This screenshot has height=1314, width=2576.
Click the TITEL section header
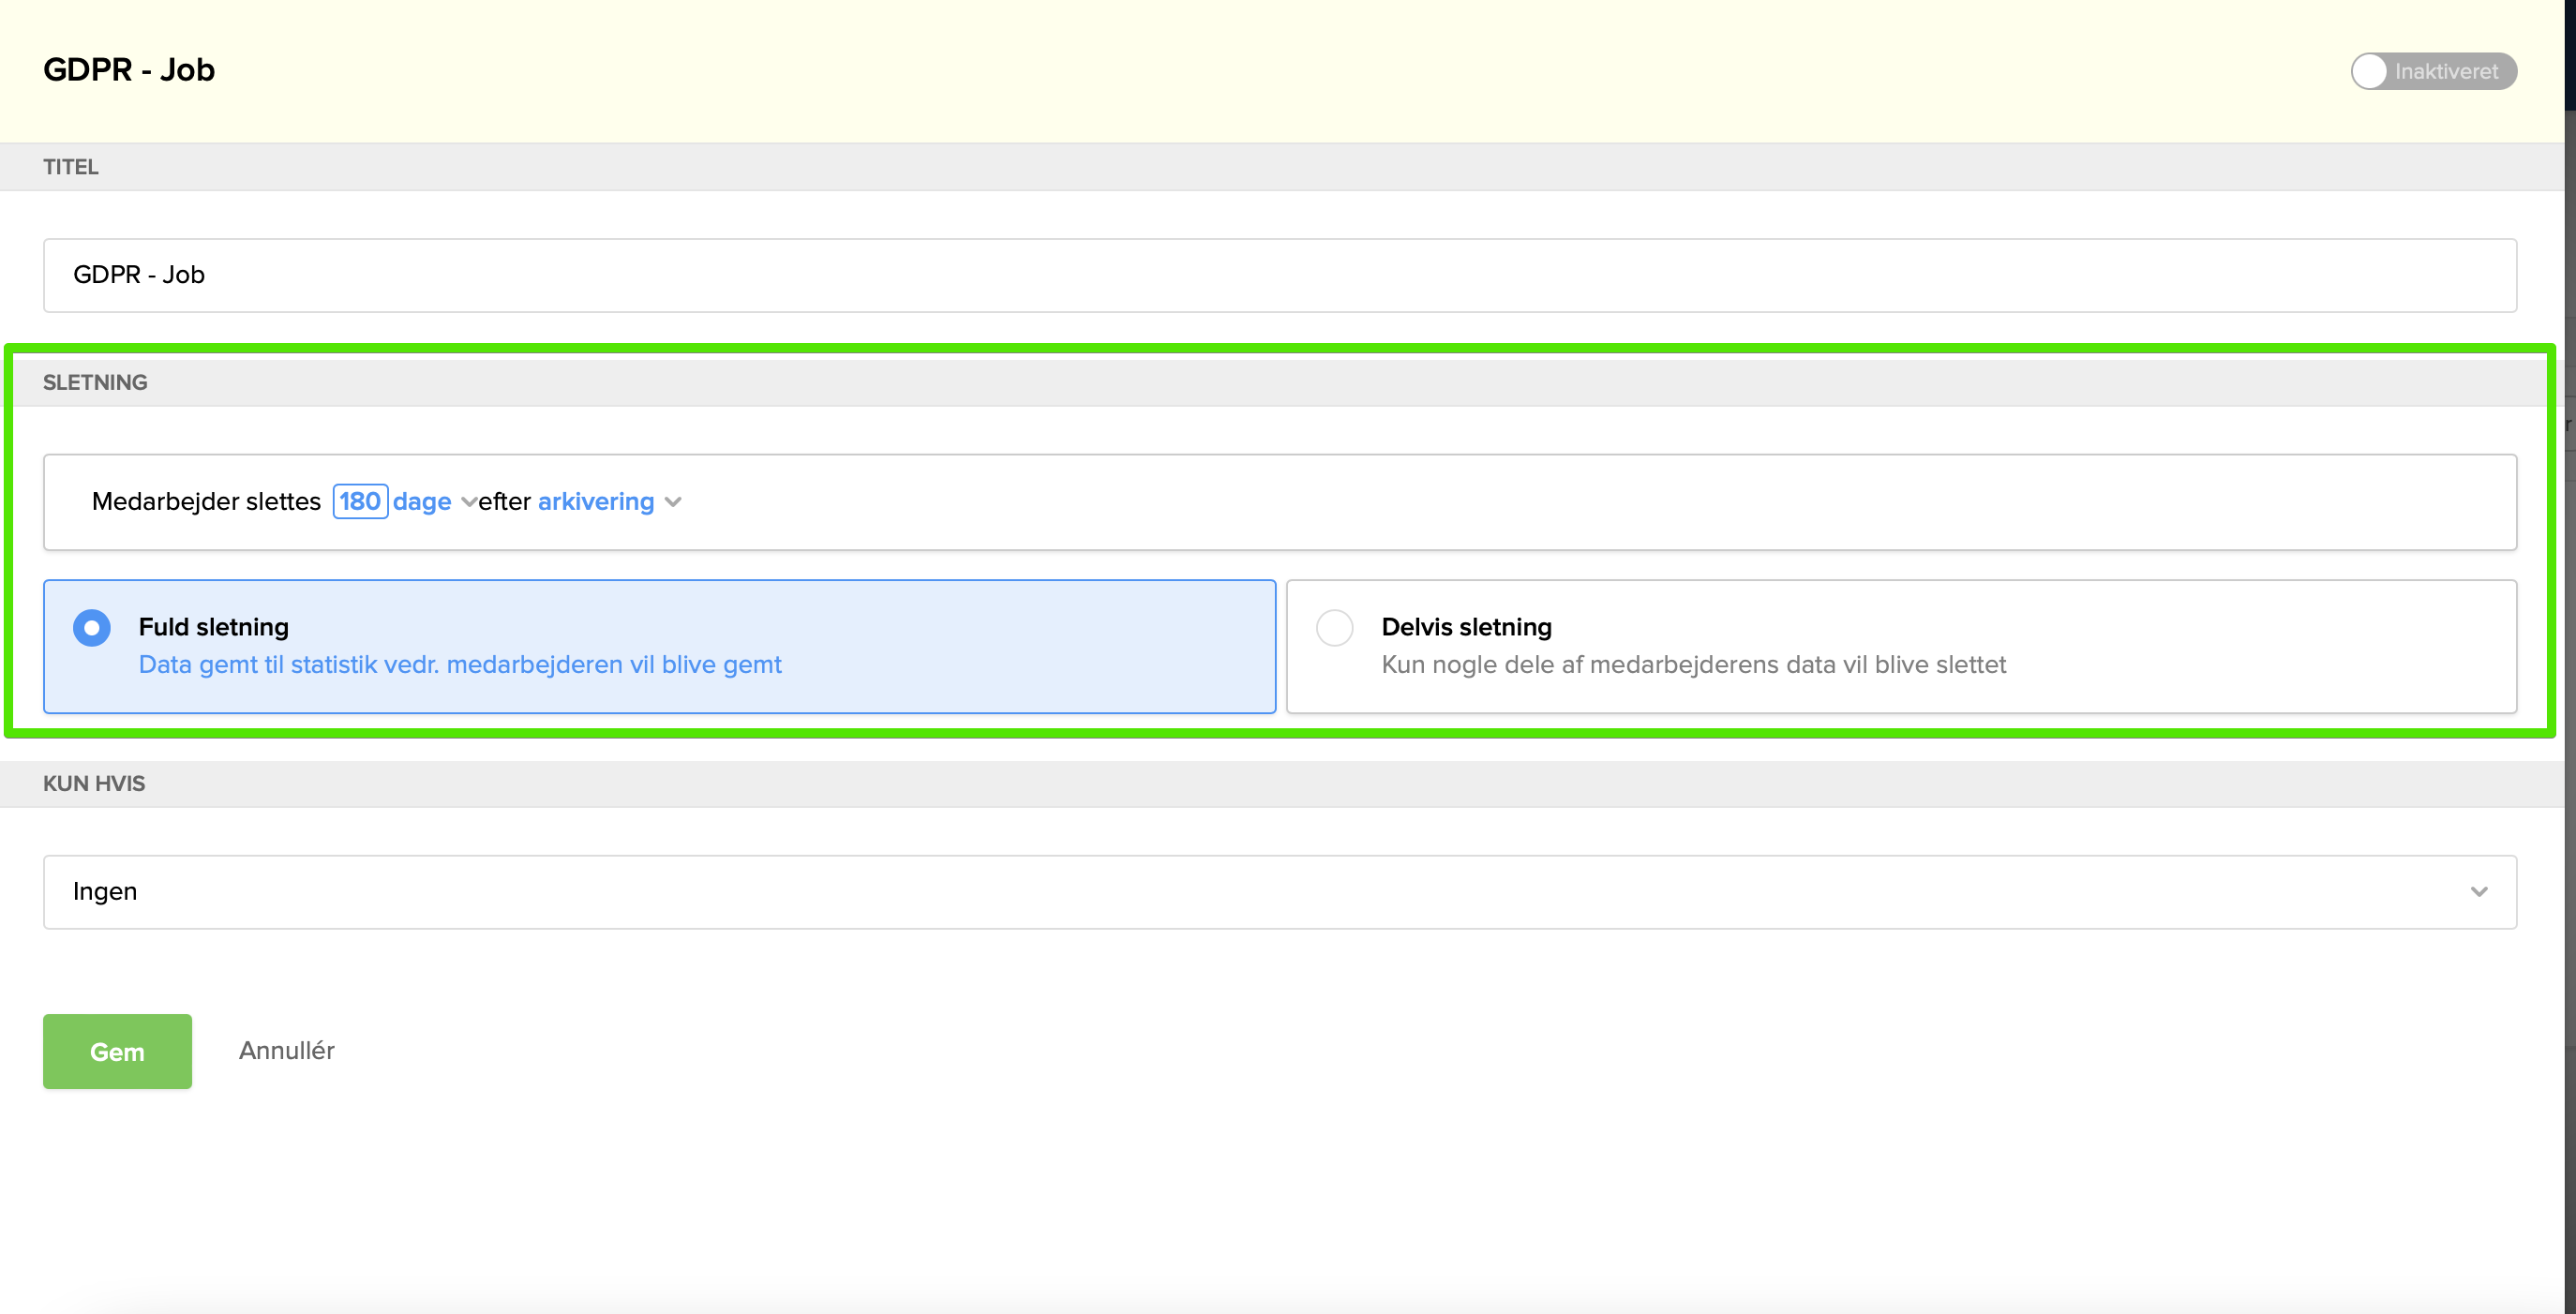(70, 167)
